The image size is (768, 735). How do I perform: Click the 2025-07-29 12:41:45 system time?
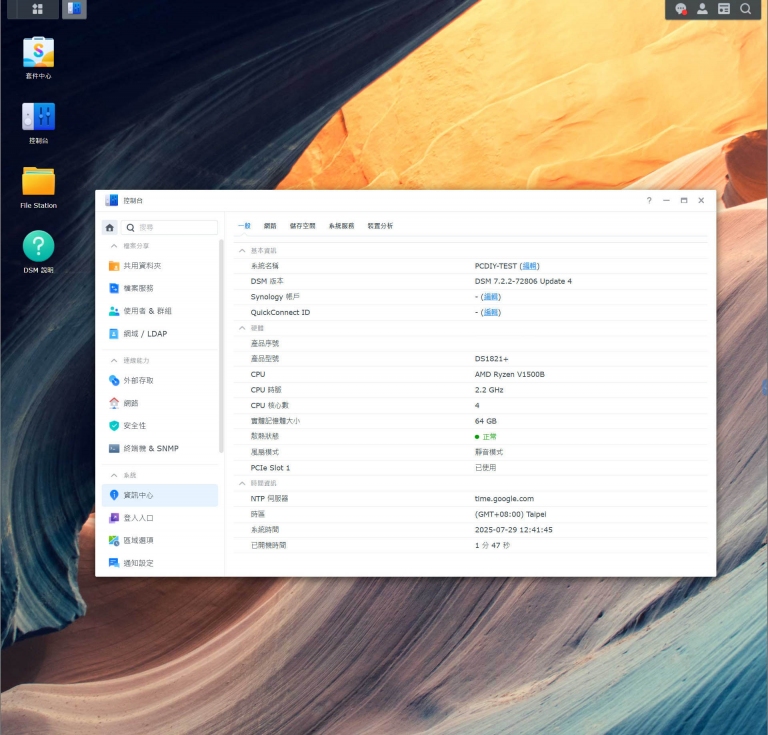click(x=513, y=530)
